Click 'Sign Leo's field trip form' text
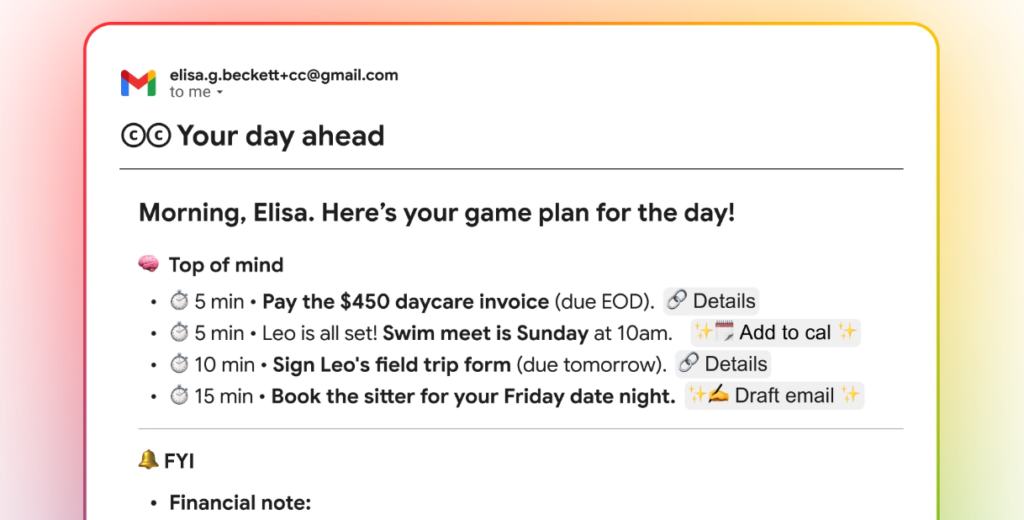Screen dimensions: 1024x520 point(392,364)
